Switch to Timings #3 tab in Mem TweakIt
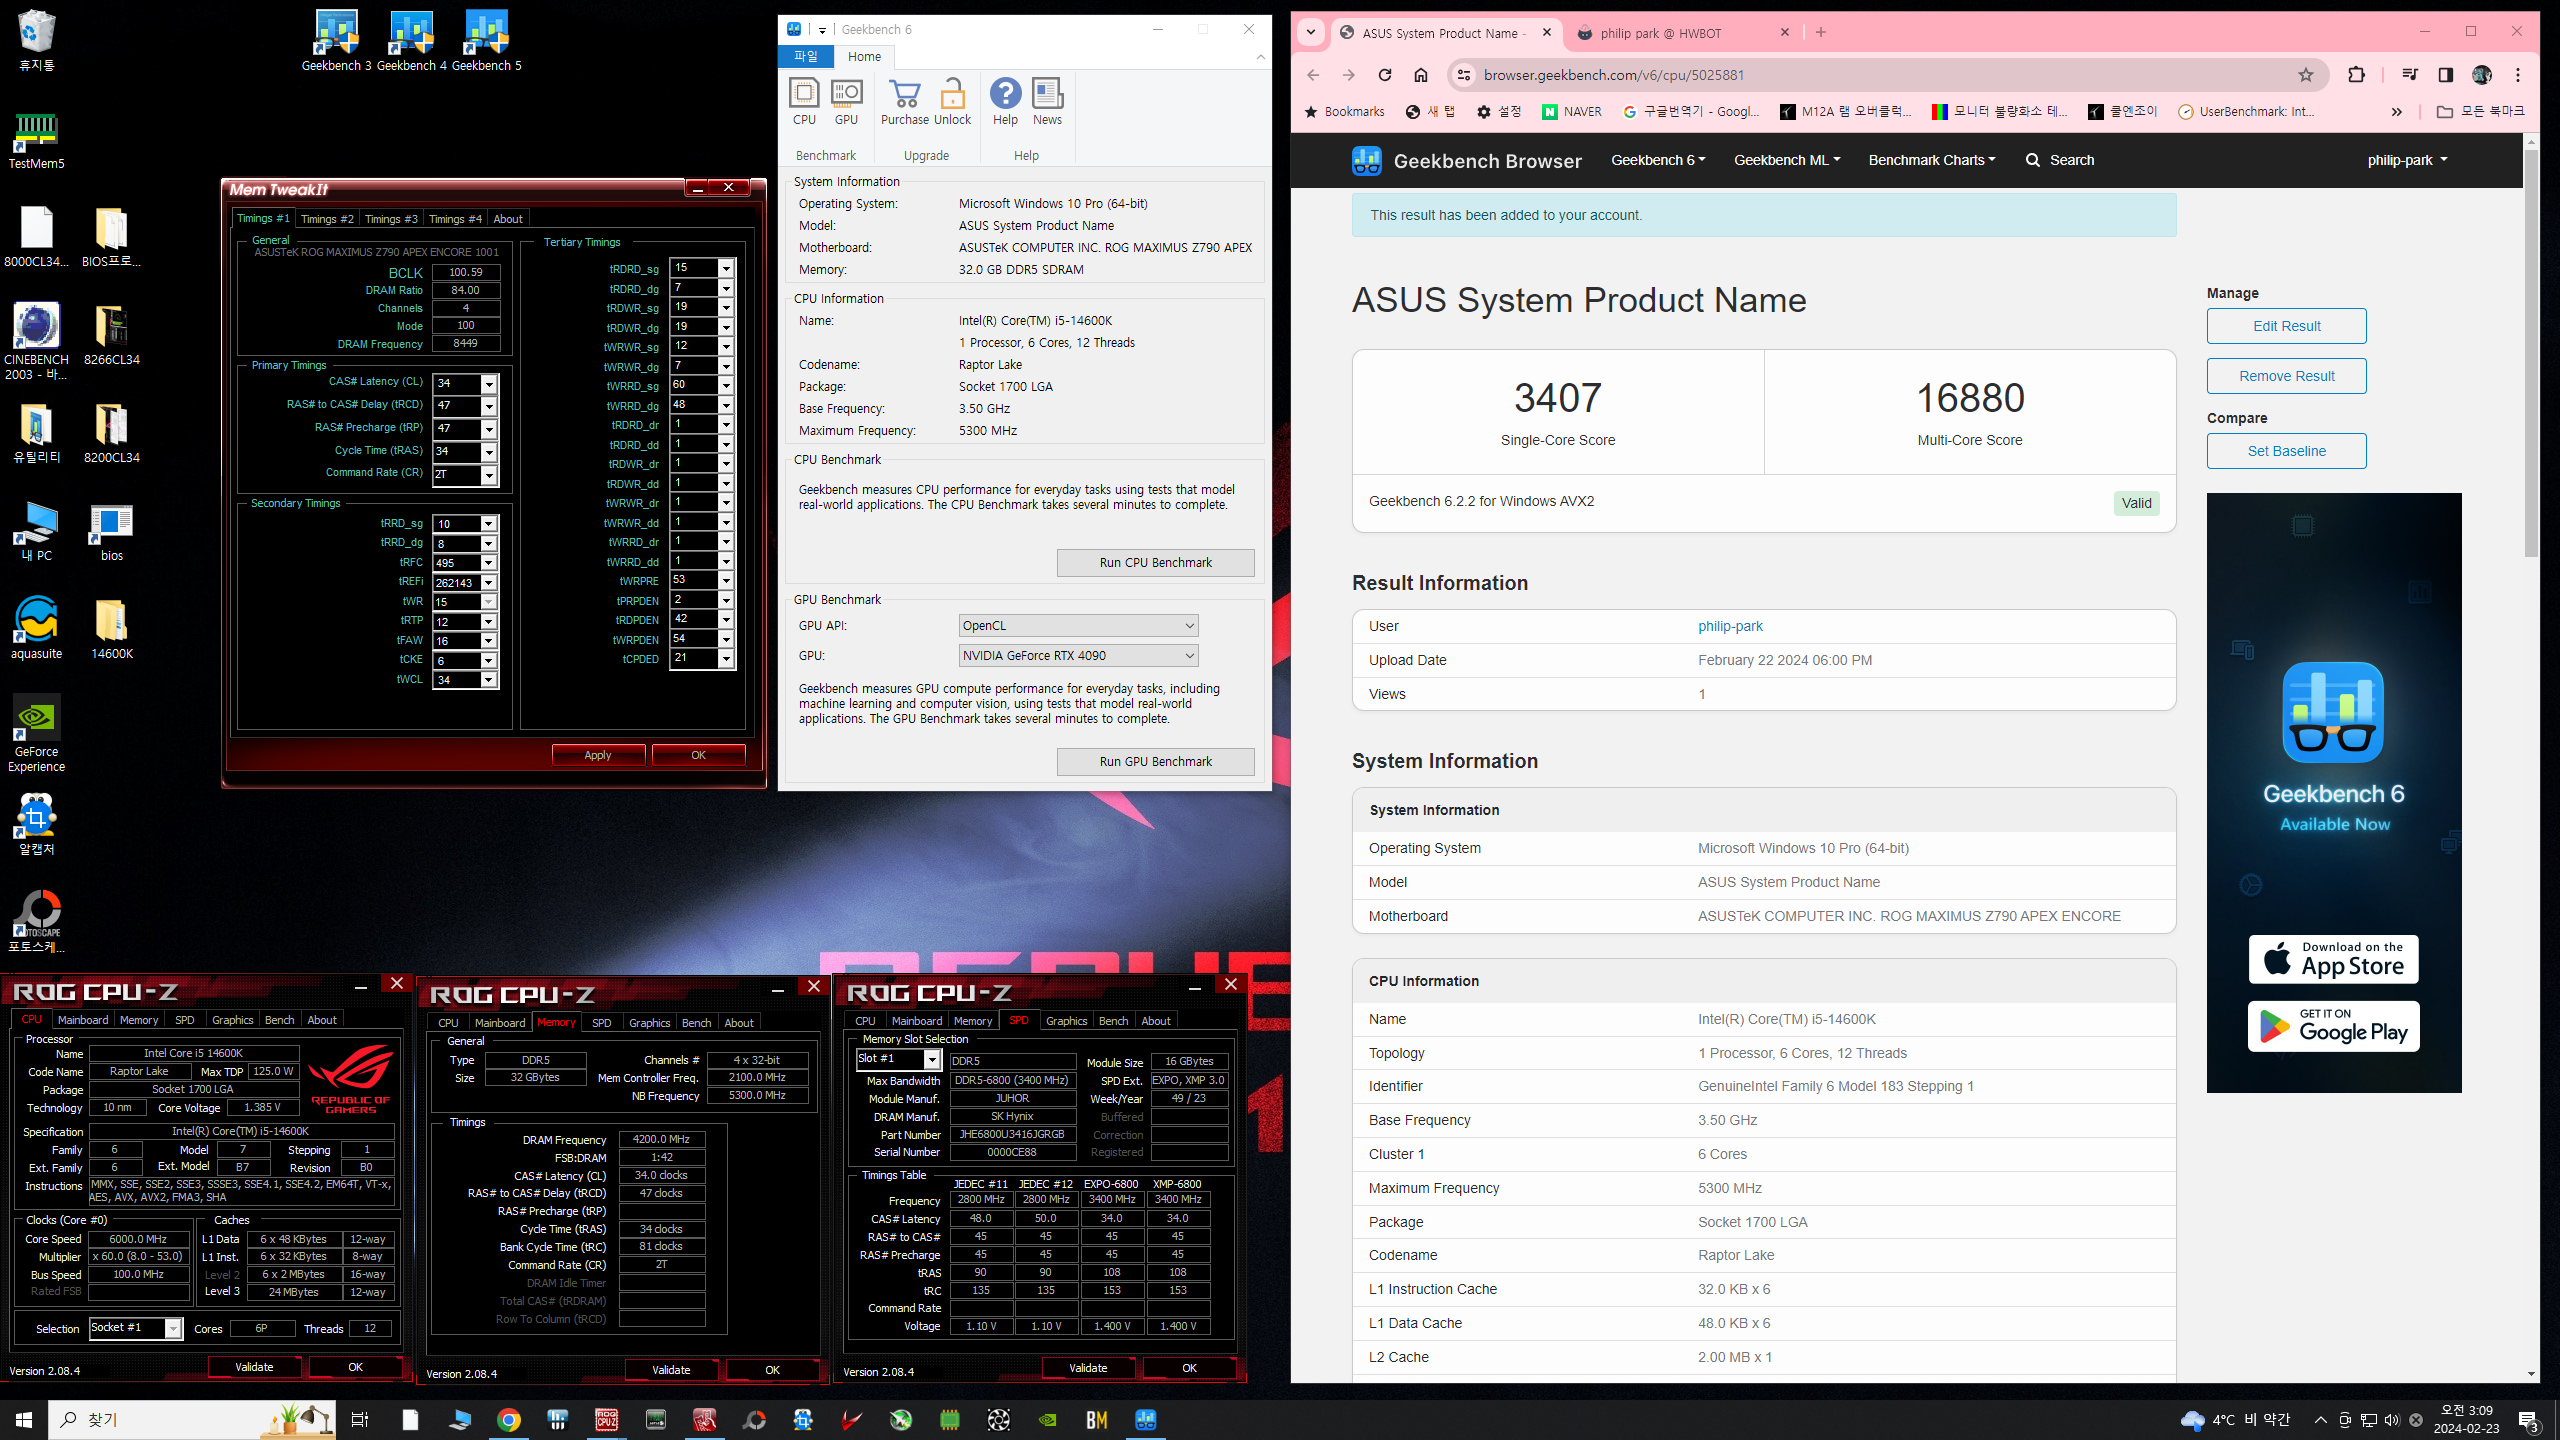This screenshot has width=2560, height=1440. (391, 219)
